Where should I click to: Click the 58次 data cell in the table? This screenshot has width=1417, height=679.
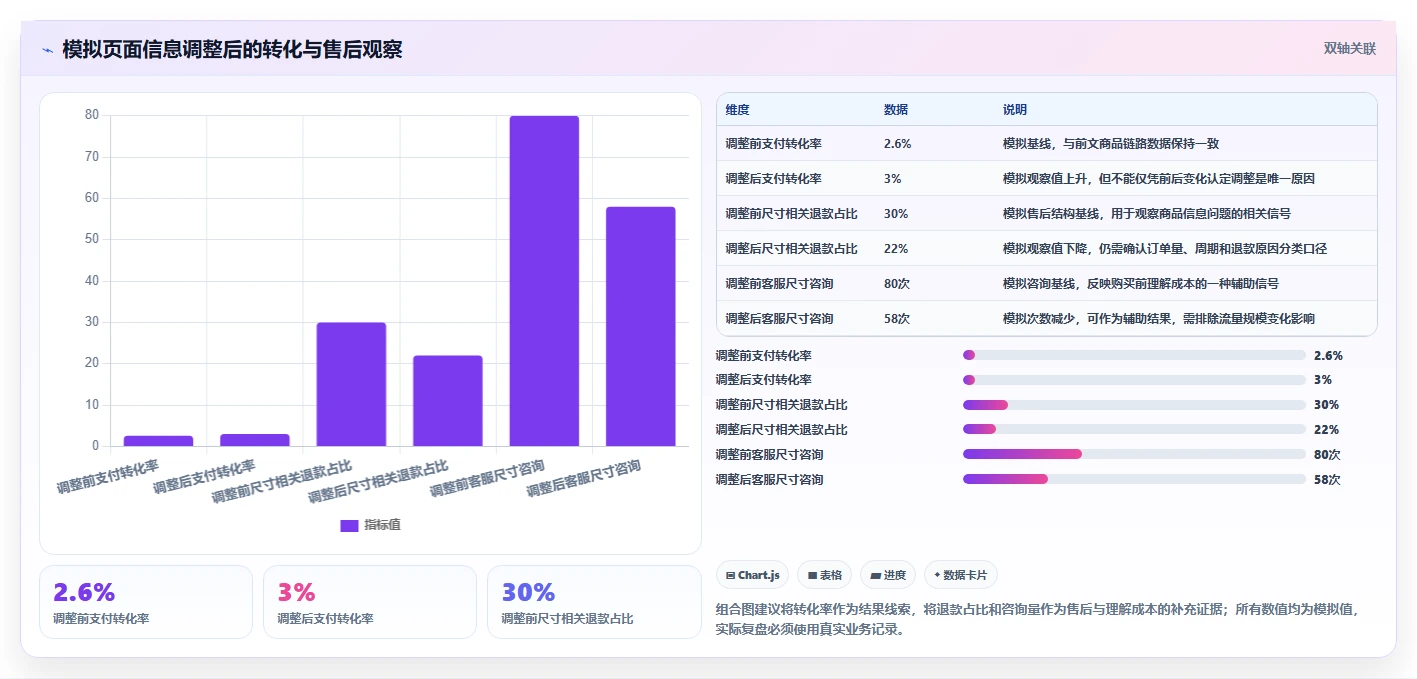pyautogui.click(x=897, y=319)
